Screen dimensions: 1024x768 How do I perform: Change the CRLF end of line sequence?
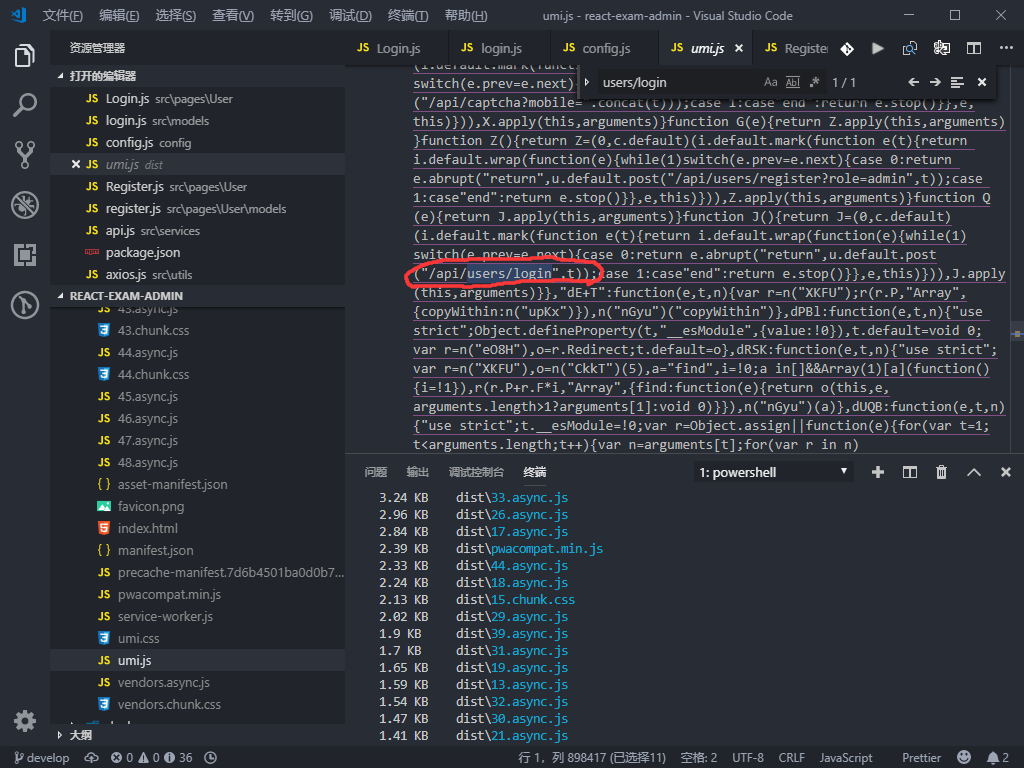point(792,758)
